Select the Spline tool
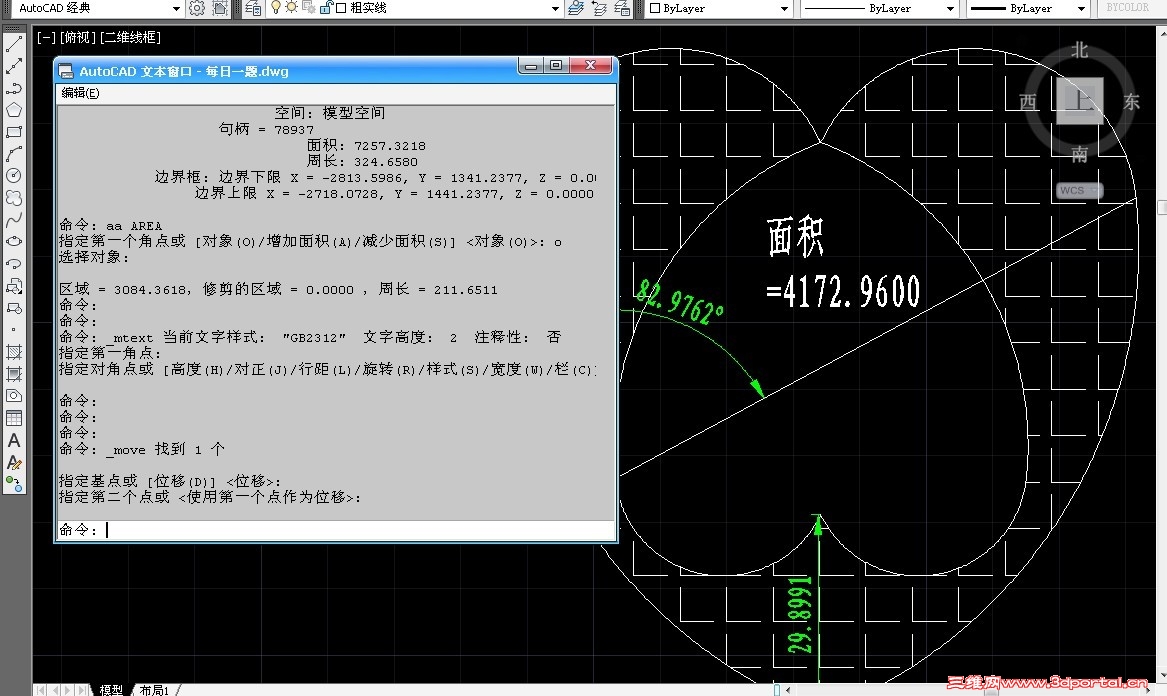The image size is (1167, 696). (x=13, y=220)
